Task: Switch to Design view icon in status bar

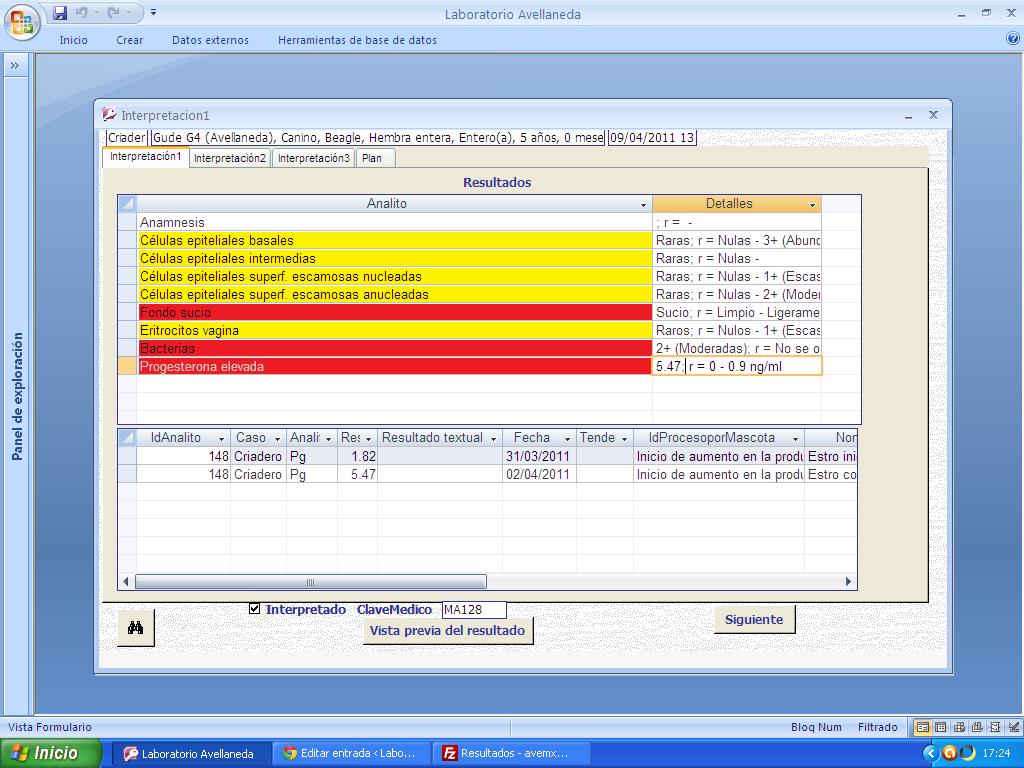Action: (1011, 727)
